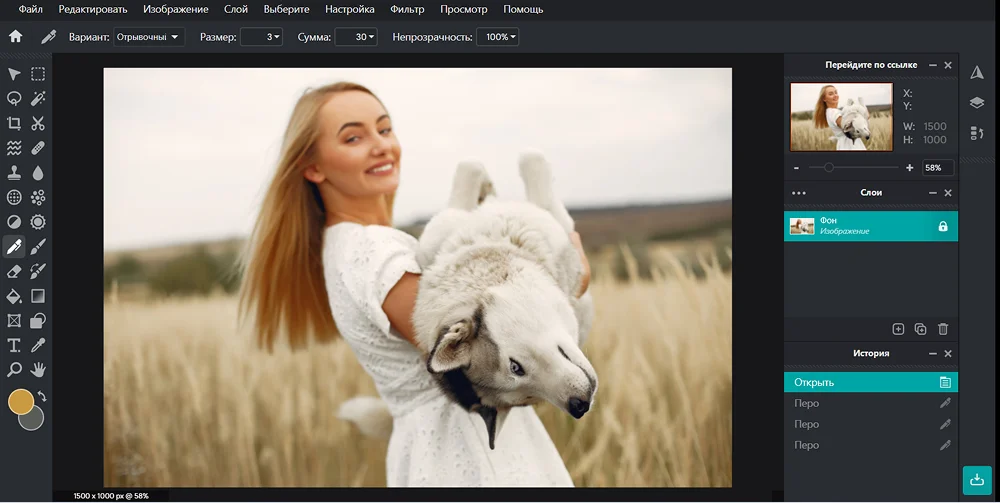Screen dimensions: 1000x503
Task: Open the Вариант dropdown
Action: coord(149,37)
